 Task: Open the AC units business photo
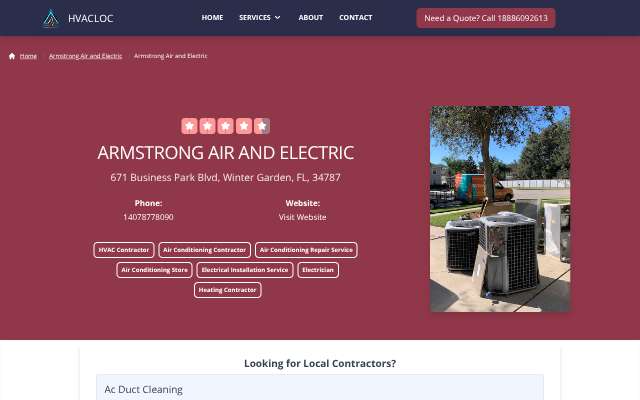(500, 209)
